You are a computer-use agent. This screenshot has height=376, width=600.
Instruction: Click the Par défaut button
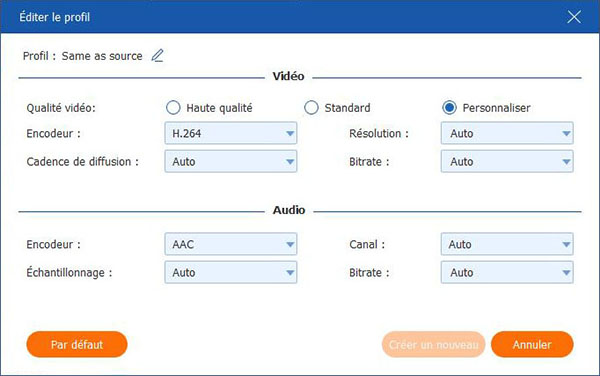pos(77,344)
